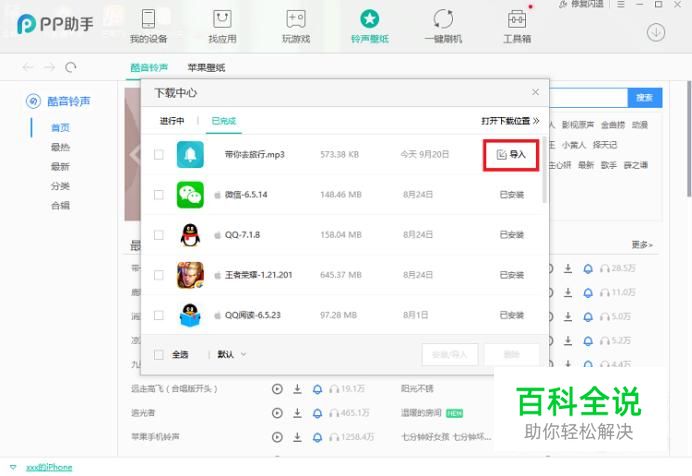Click the PP助手 logo

[x=55, y=24]
